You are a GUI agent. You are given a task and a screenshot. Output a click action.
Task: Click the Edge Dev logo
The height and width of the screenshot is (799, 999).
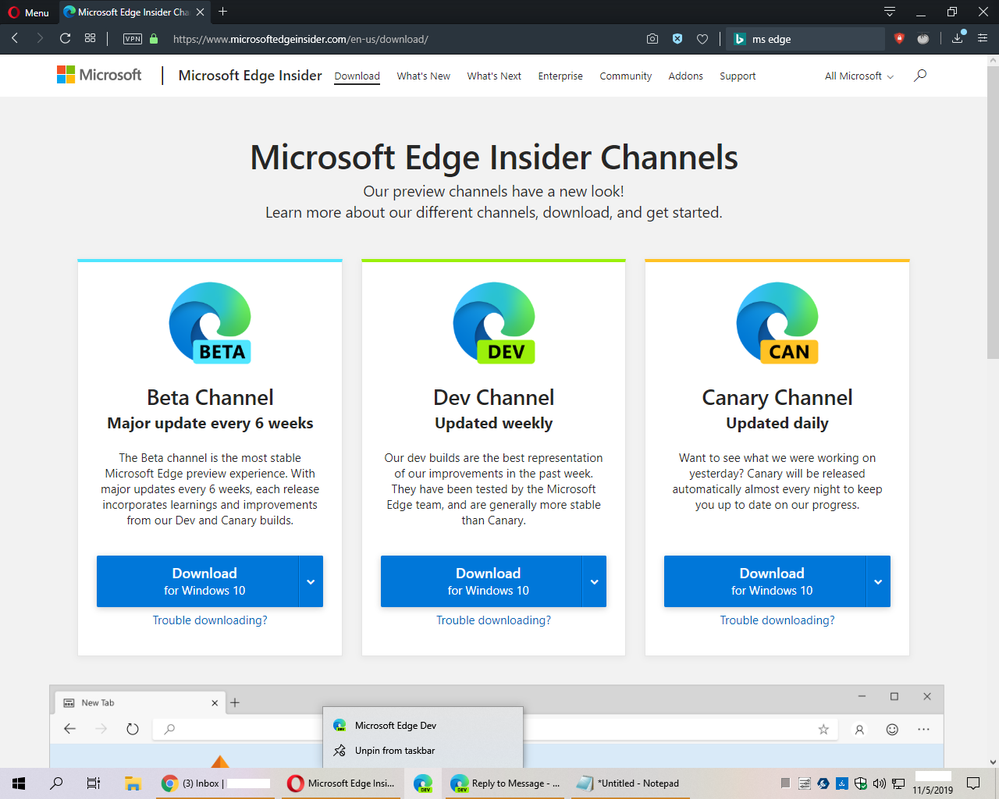(x=494, y=322)
